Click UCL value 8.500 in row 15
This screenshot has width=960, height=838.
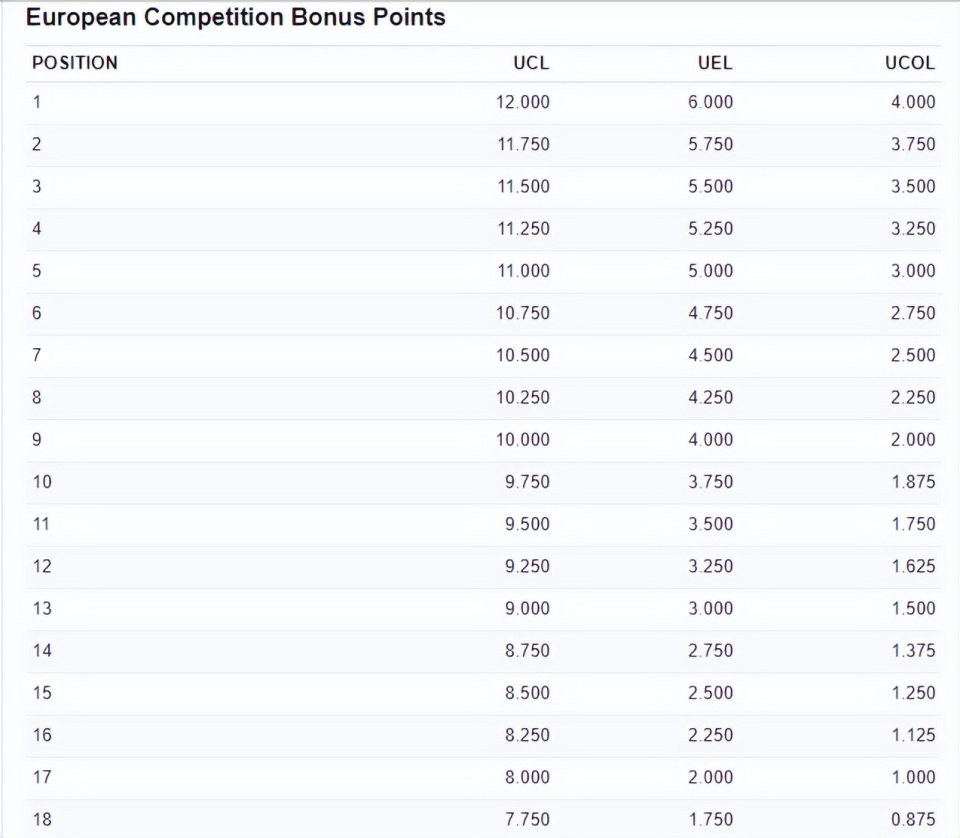[527, 693]
